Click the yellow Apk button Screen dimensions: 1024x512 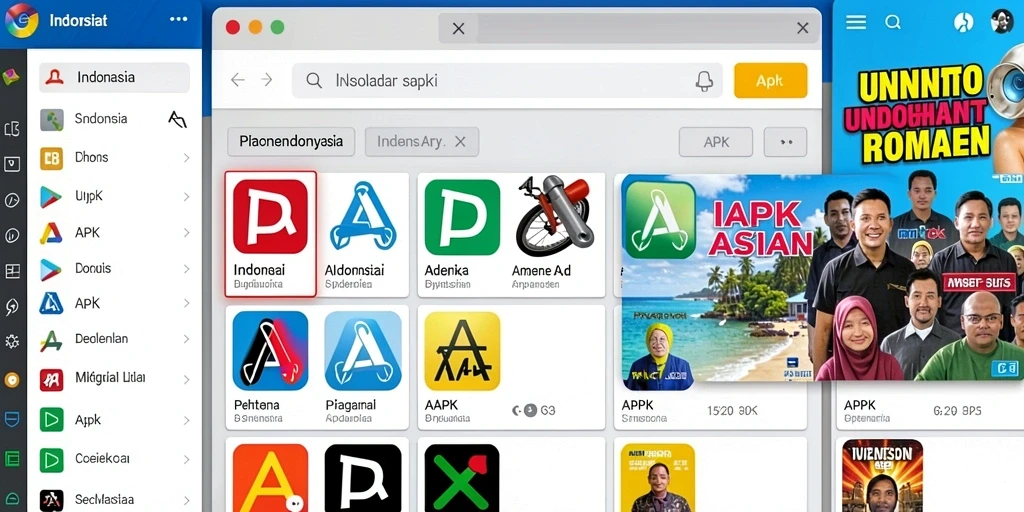coord(771,80)
